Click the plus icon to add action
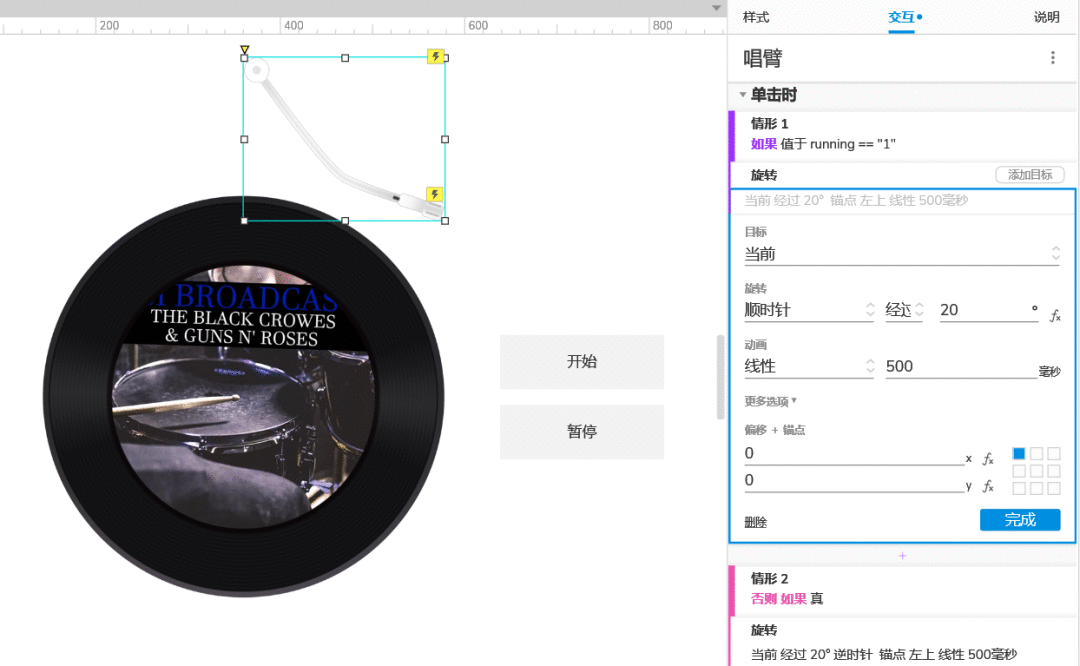Screen dimensions: 1080x666 902,556
